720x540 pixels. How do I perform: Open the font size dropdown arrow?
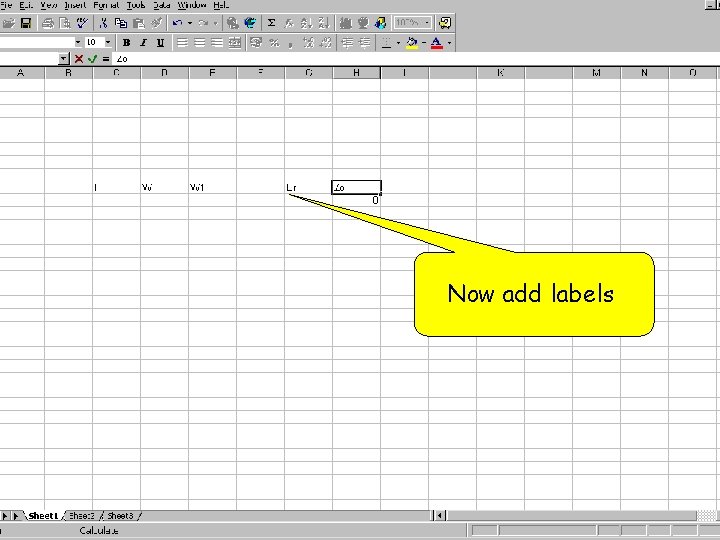[x=108, y=42]
